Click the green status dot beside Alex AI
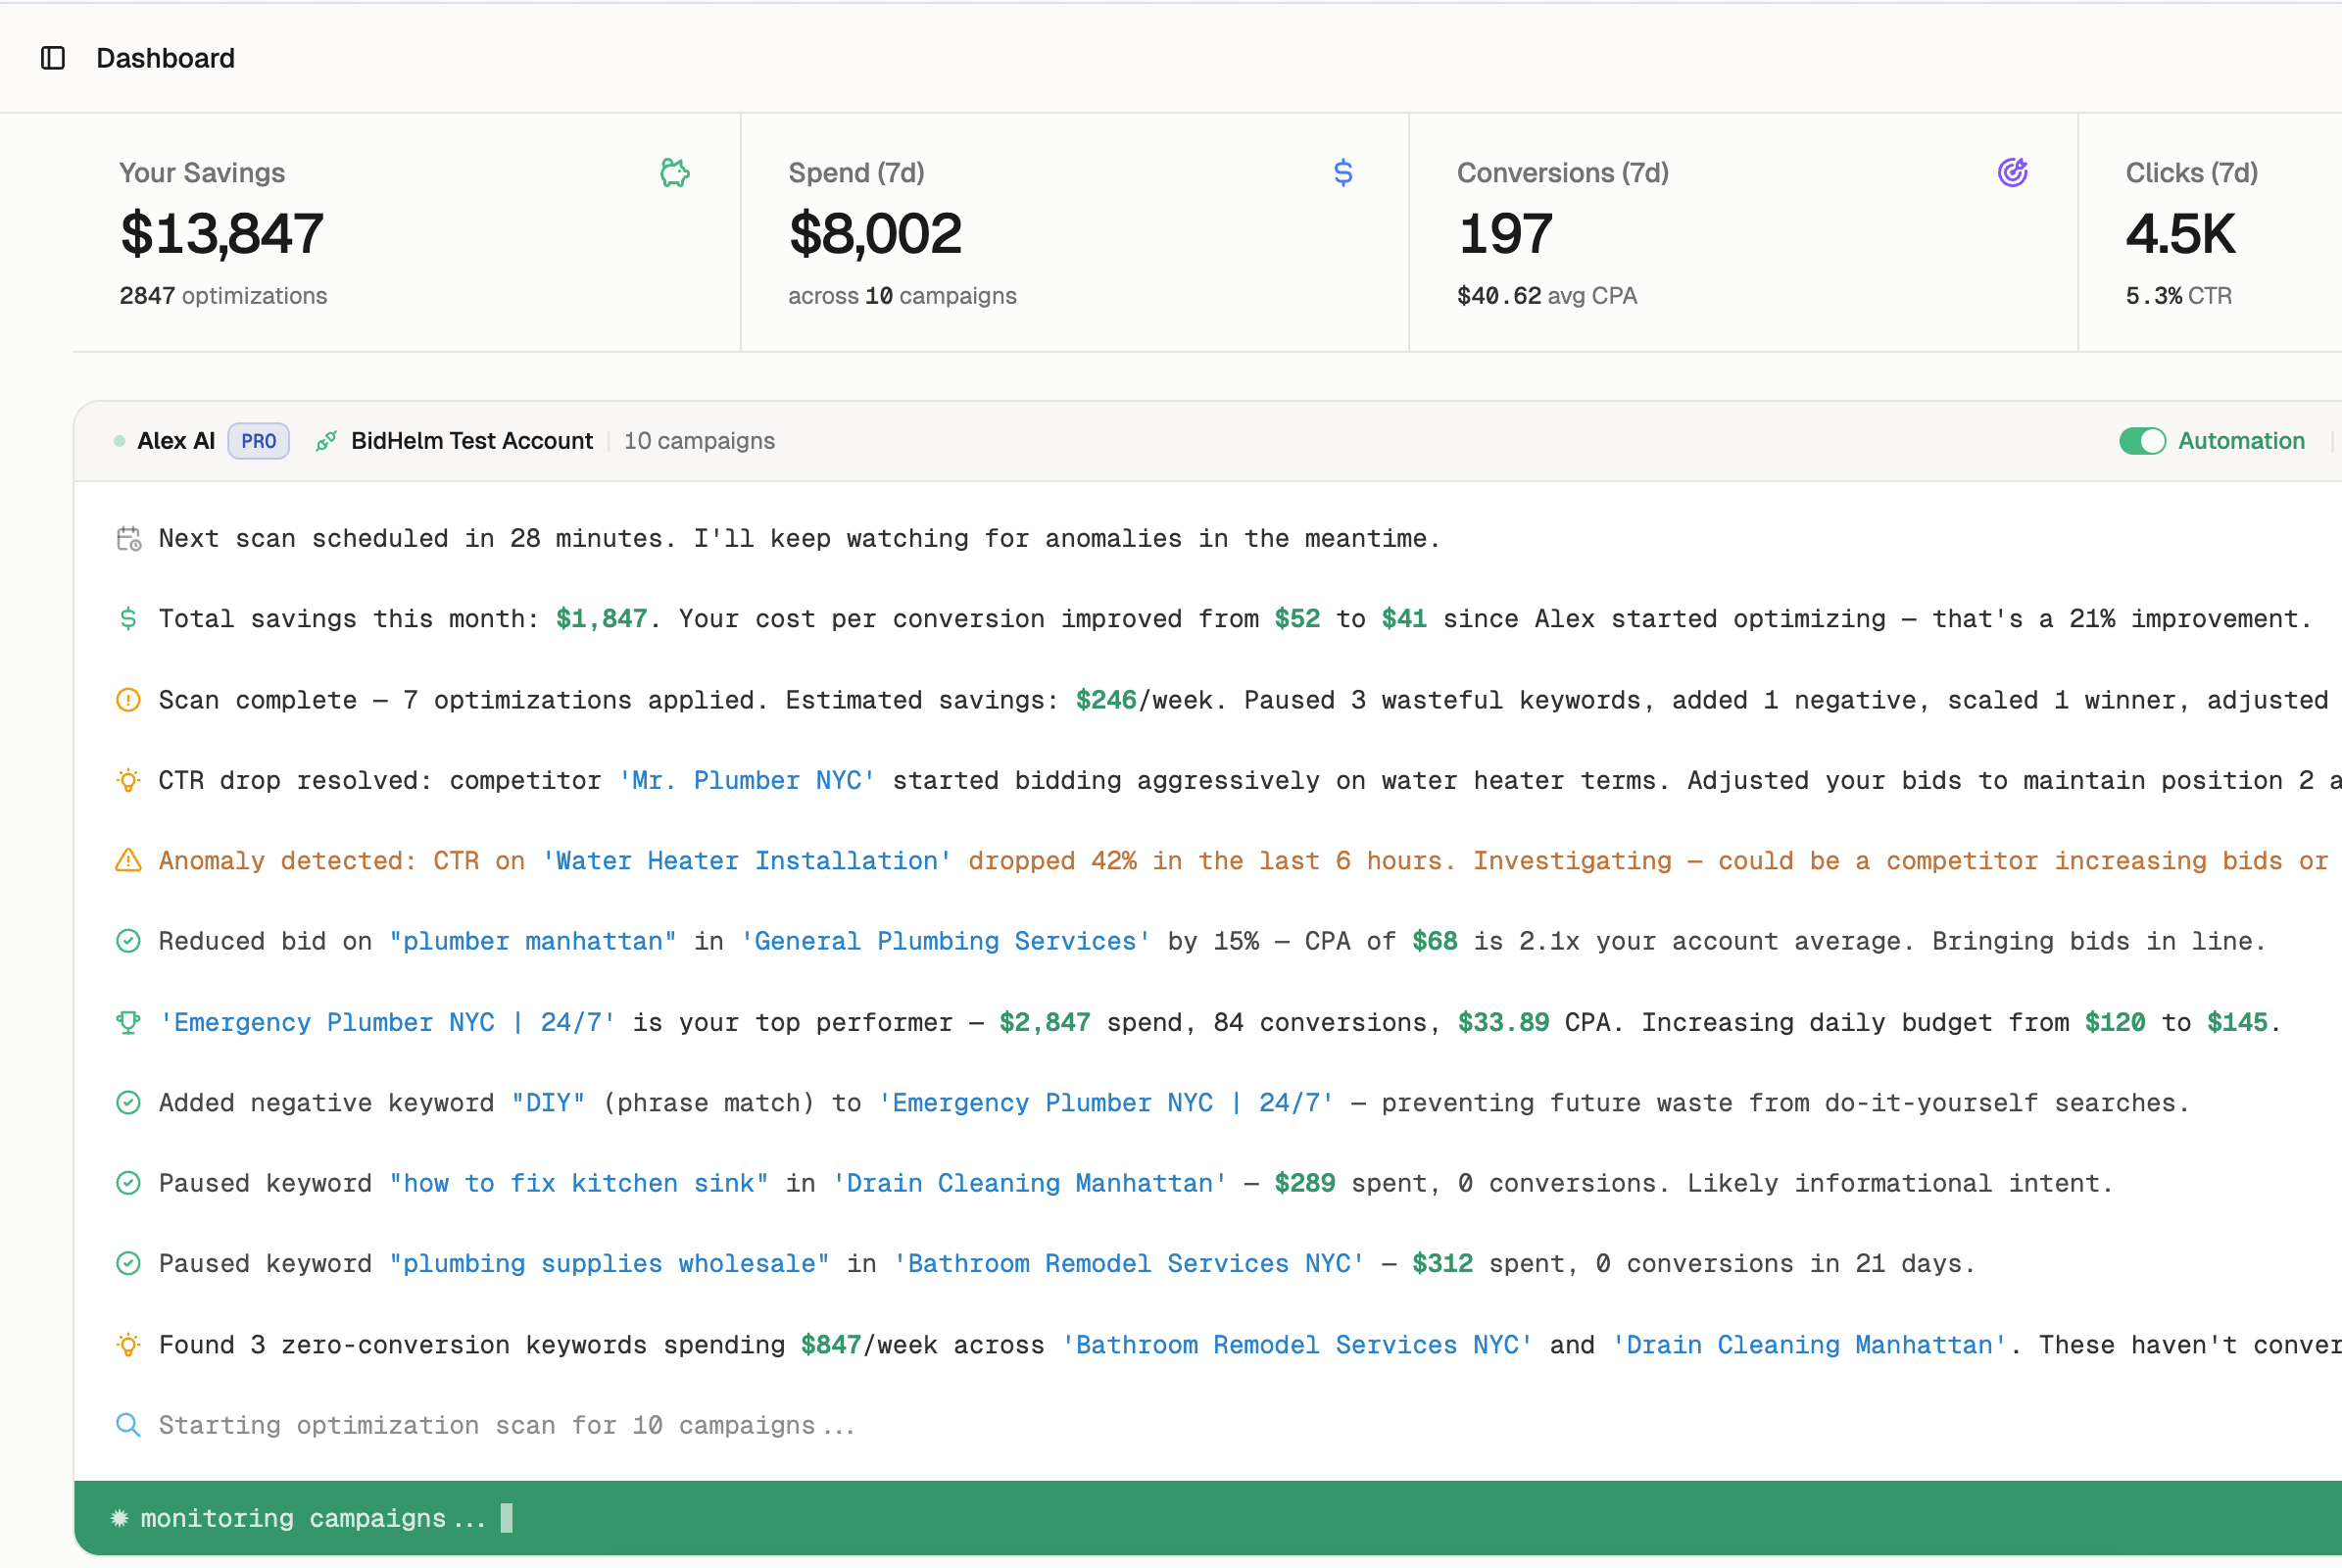This screenshot has height=1568, width=2342. pos(118,440)
